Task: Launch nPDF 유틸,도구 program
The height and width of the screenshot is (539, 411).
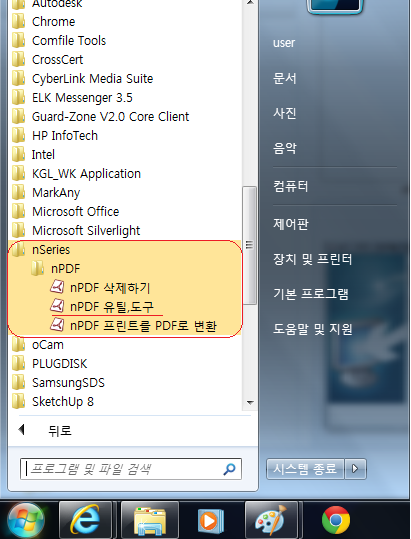Action: pos(112,306)
